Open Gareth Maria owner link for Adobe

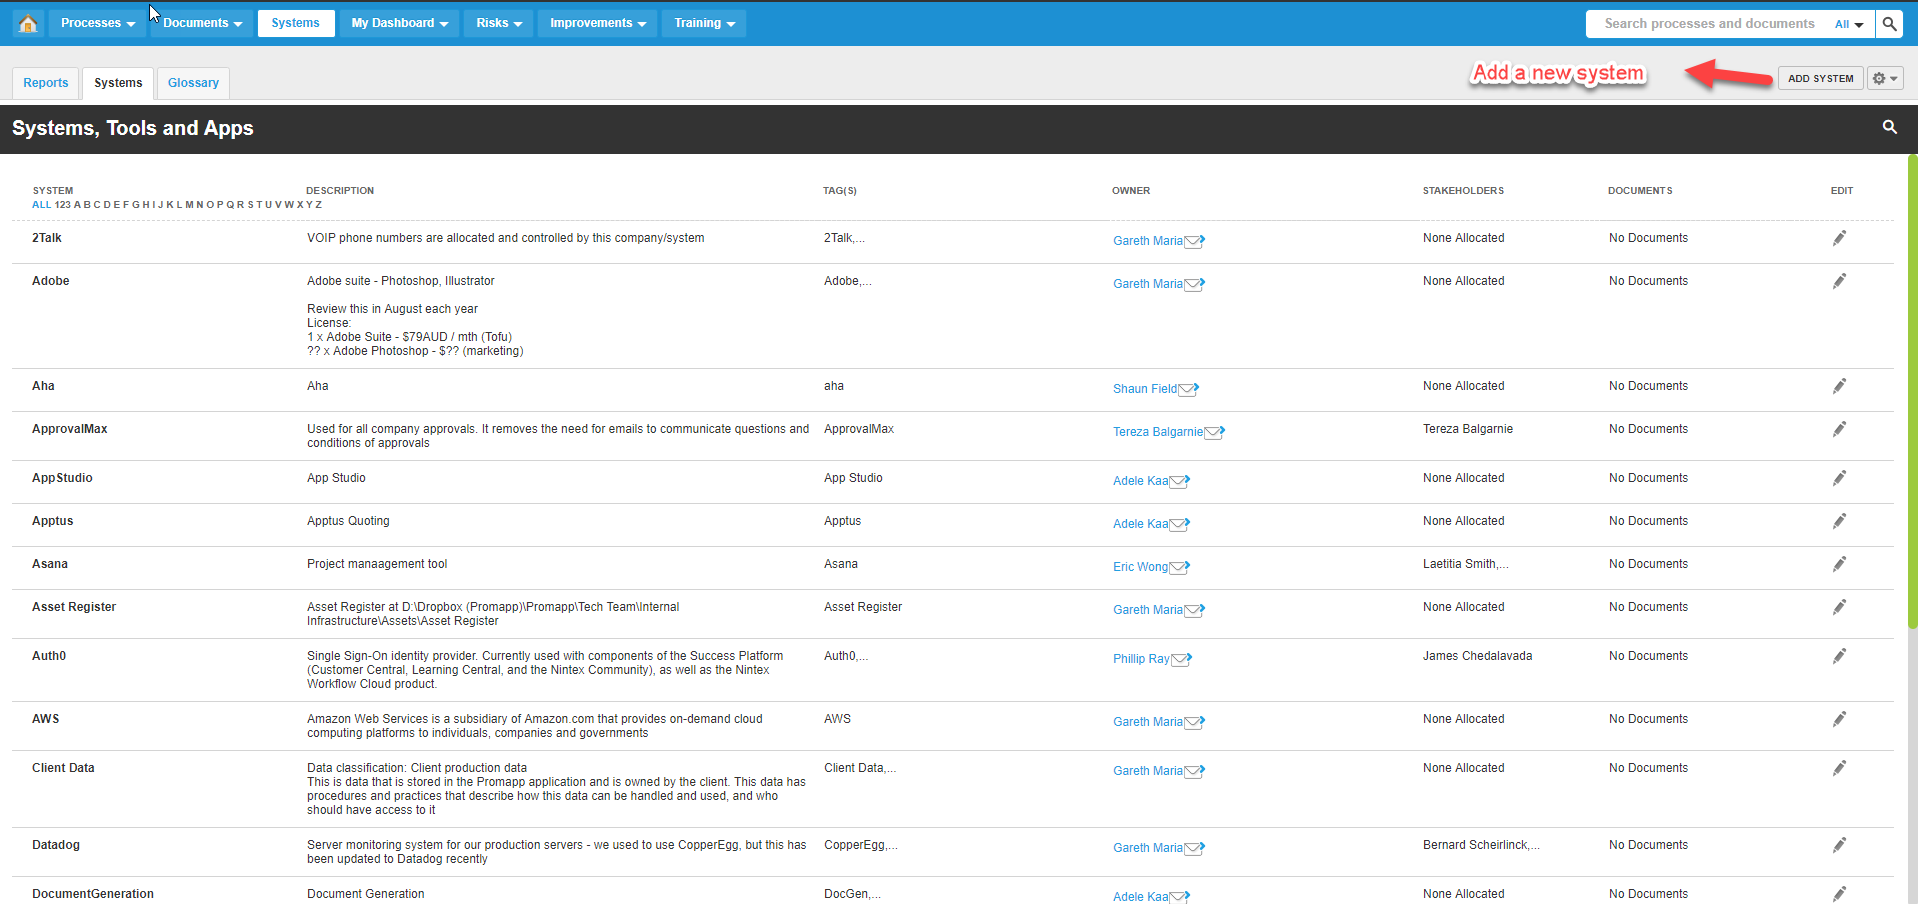[x=1148, y=284]
